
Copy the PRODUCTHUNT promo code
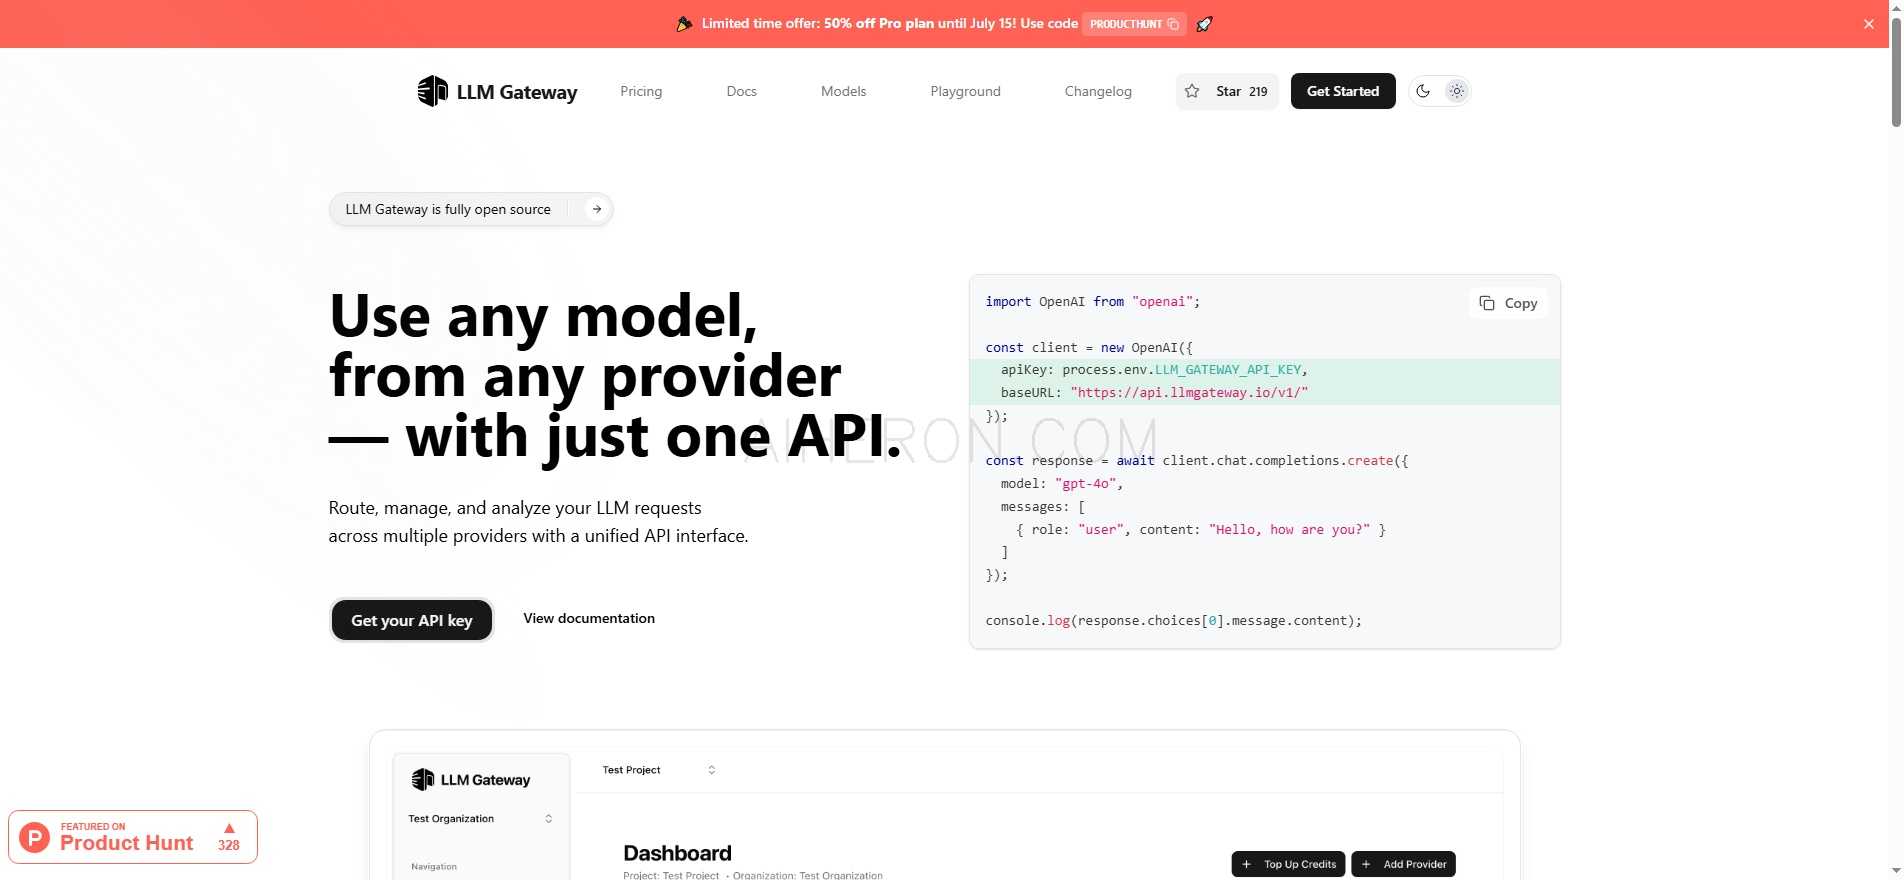(1134, 24)
